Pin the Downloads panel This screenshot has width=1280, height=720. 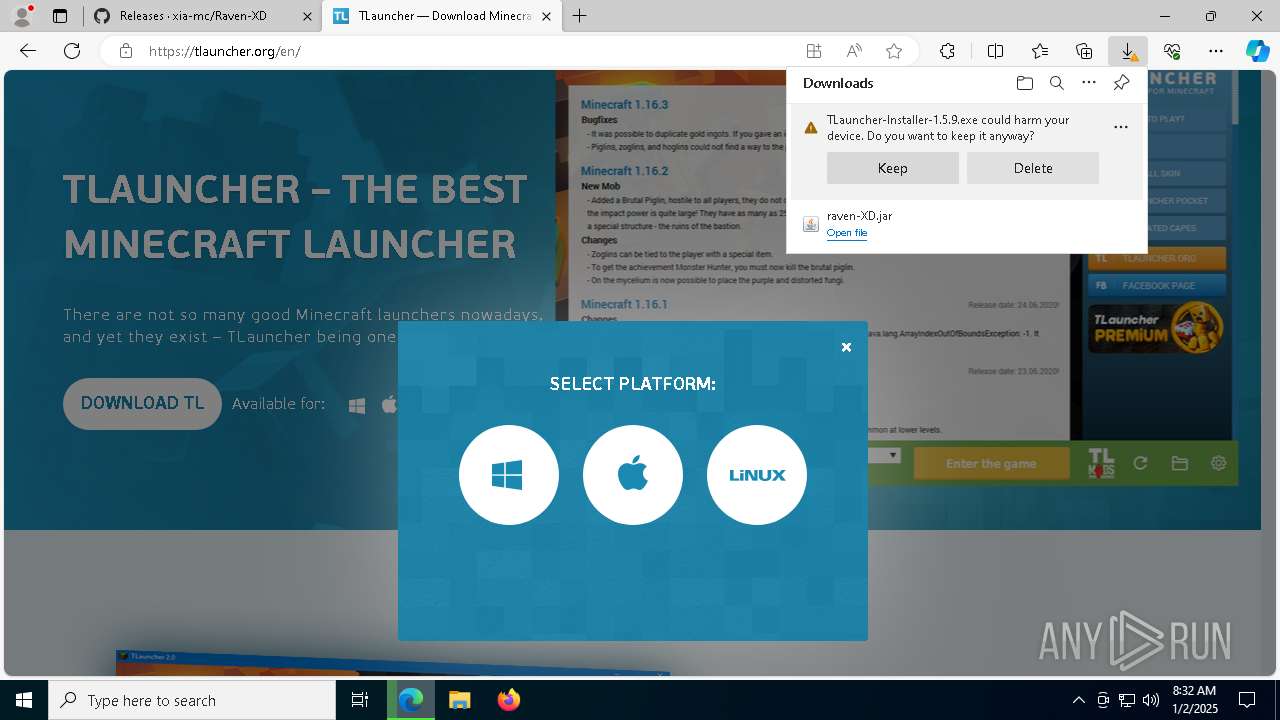click(1121, 83)
